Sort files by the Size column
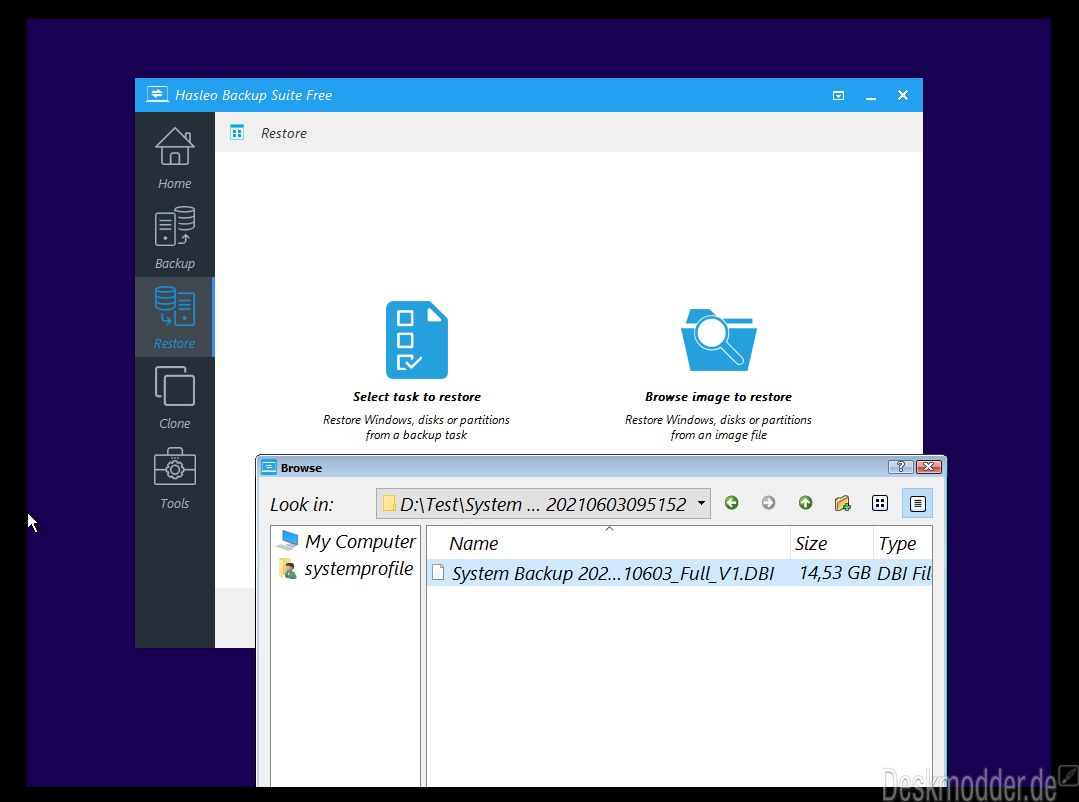1079x802 pixels. pos(831,543)
